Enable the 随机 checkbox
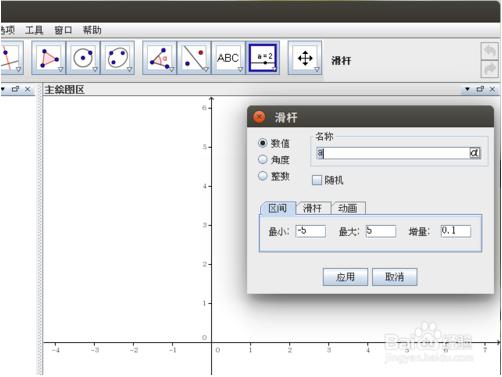Image resolution: width=502 pixels, height=377 pixels. [317, 180]
